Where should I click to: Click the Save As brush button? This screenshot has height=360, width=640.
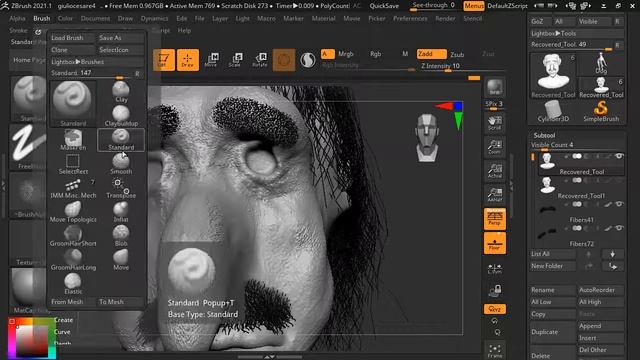120,38
